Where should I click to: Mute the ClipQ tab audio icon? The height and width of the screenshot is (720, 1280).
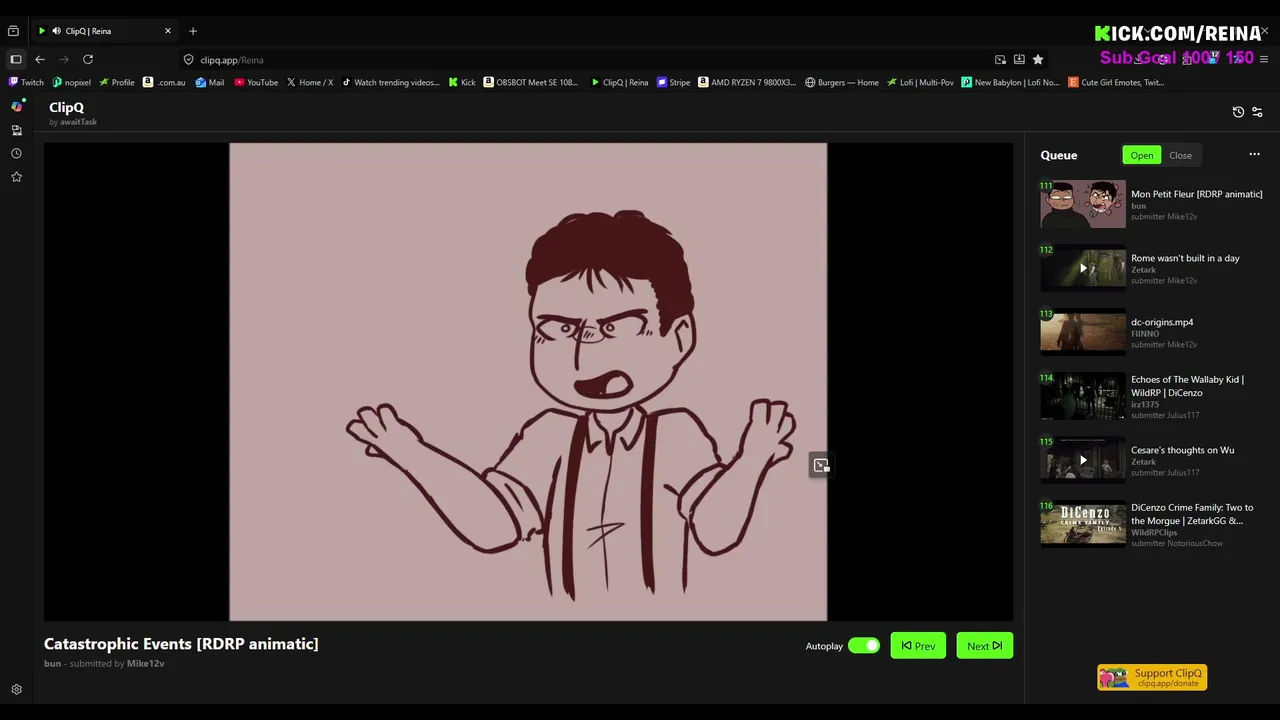coord(56,31)
